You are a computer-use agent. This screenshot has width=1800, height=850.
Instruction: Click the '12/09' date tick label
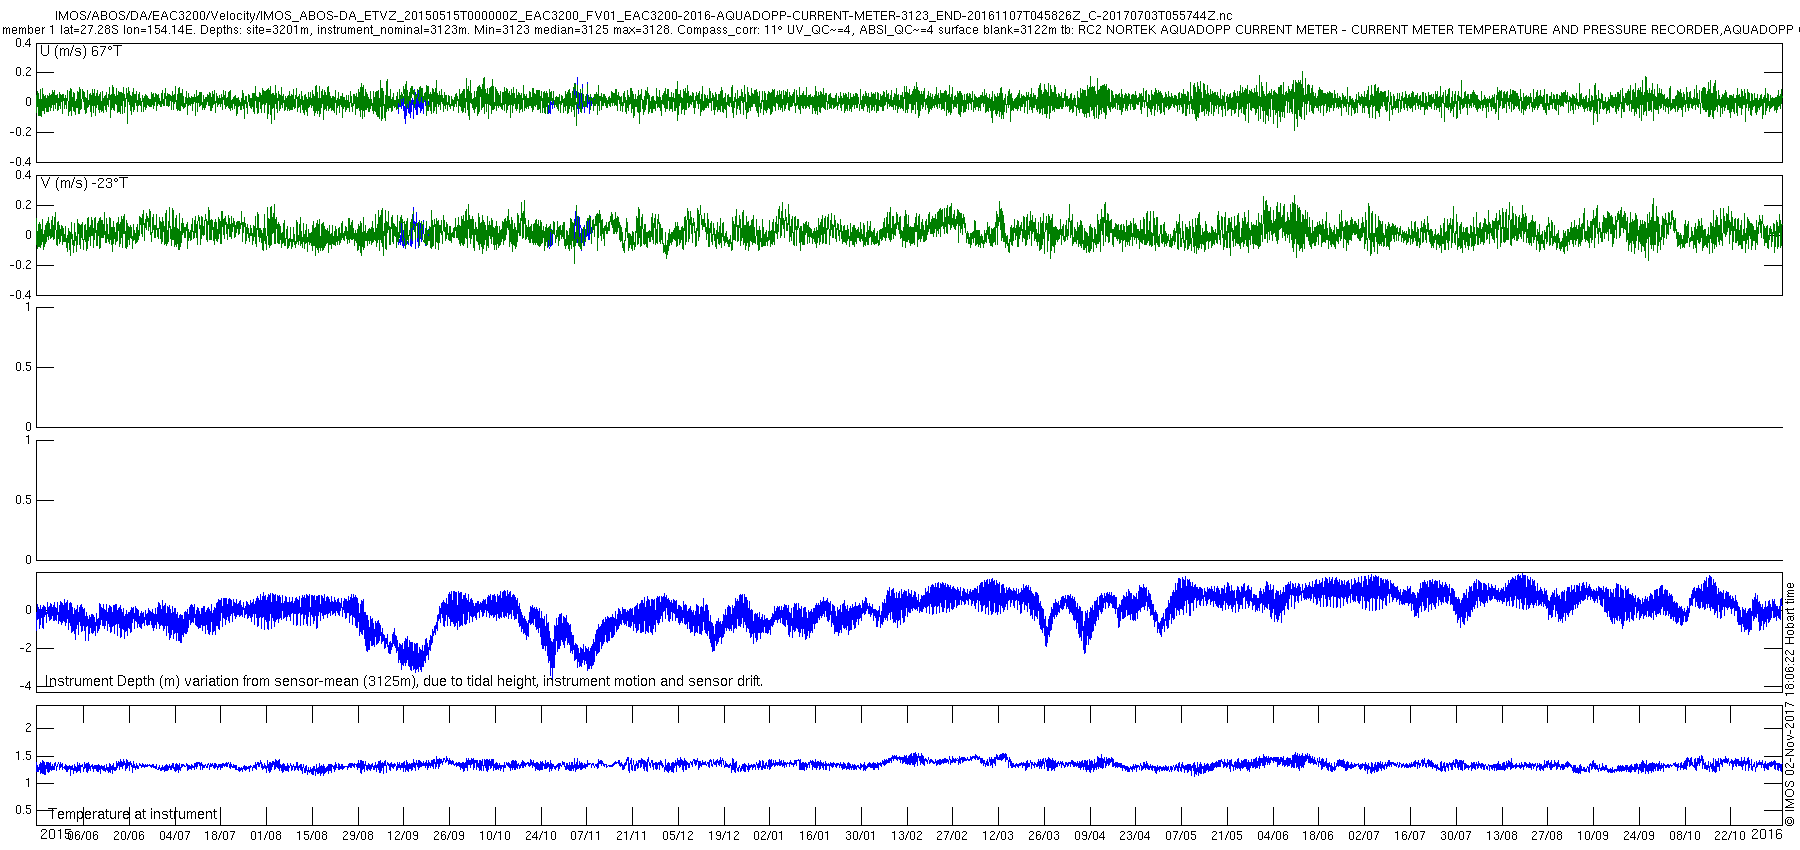tap(403, 836)
